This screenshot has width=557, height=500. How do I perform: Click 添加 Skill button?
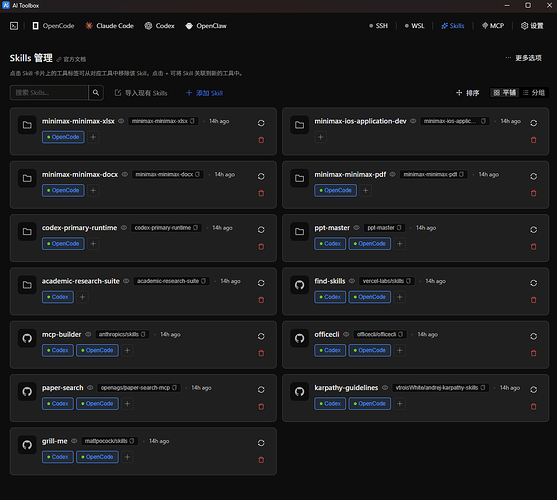pyautogui.click(x=205, y=93)
